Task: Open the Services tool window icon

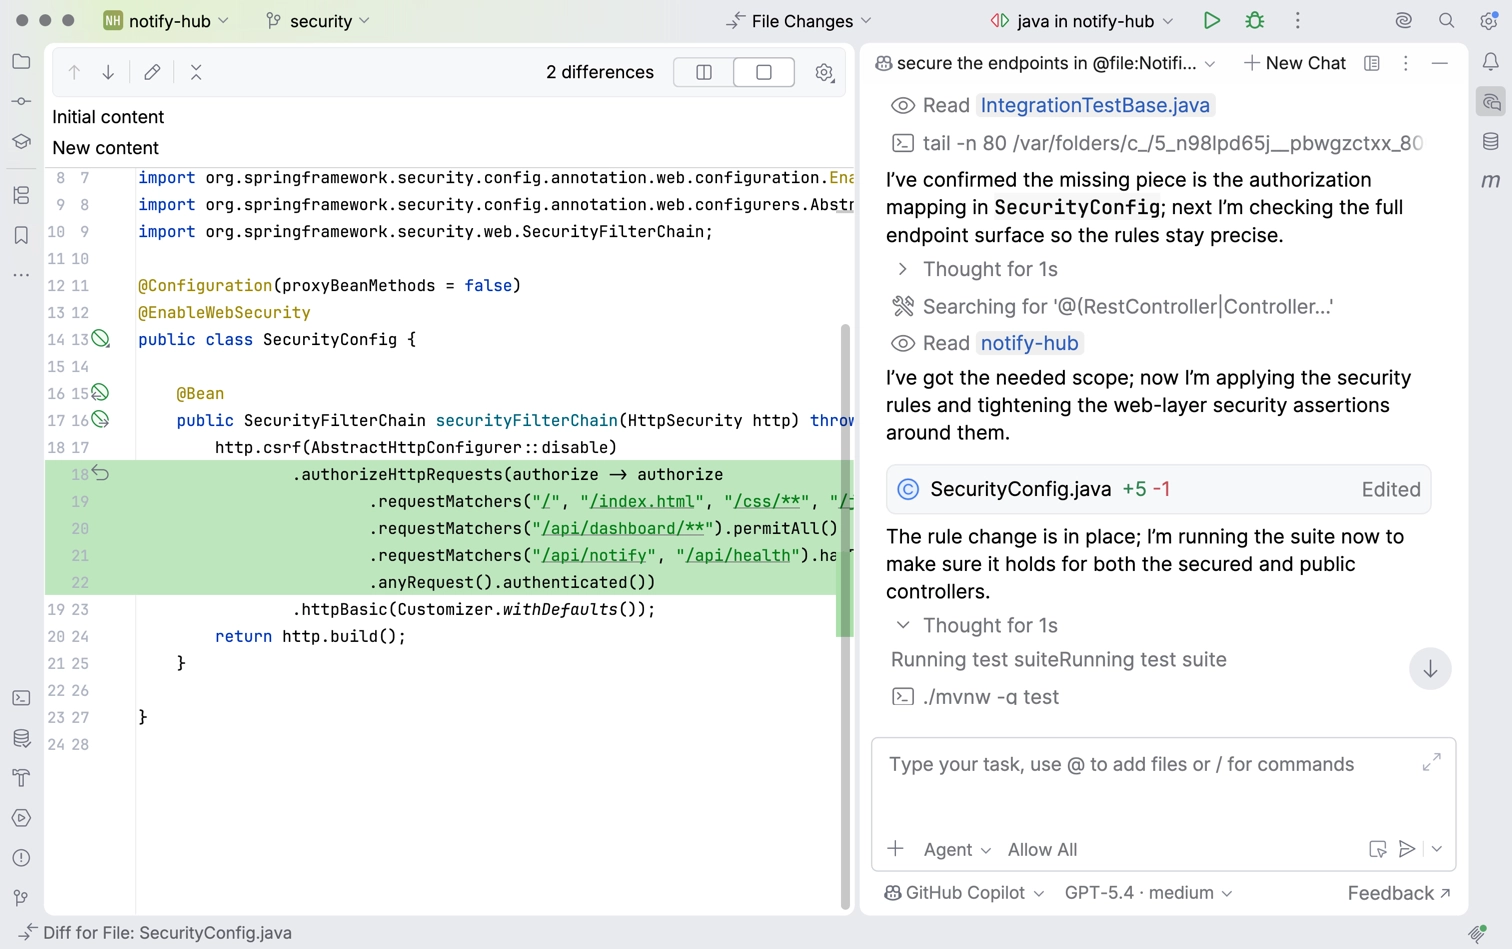Action: pyautogui.click(x=21, y=818)
